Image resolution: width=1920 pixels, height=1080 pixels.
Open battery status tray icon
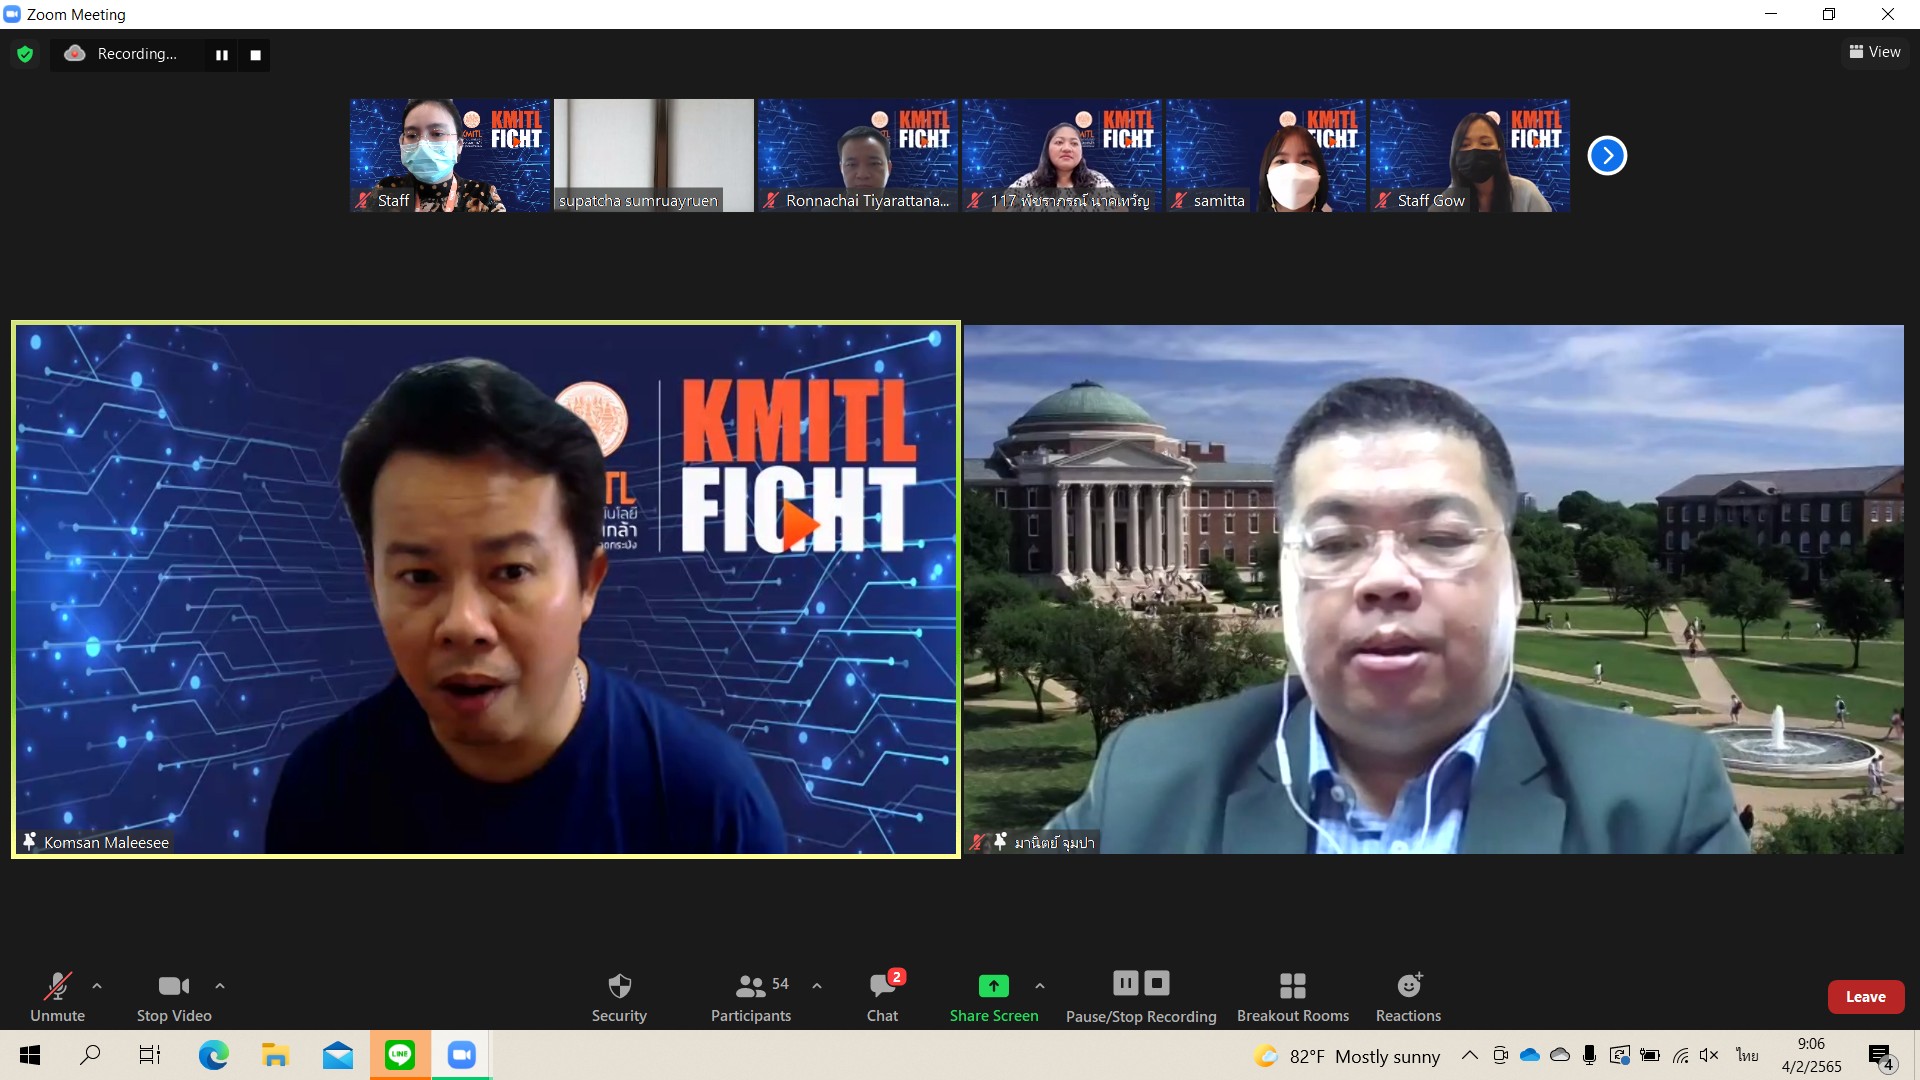[x=1650, y=1055]
